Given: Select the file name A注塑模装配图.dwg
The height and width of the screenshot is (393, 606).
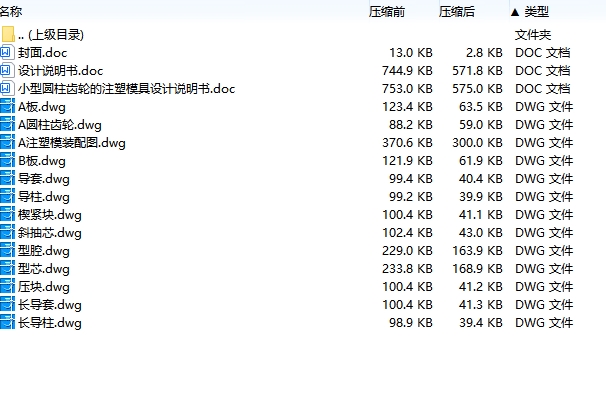Looking at the screenshot, I should [x=72, y=143].
